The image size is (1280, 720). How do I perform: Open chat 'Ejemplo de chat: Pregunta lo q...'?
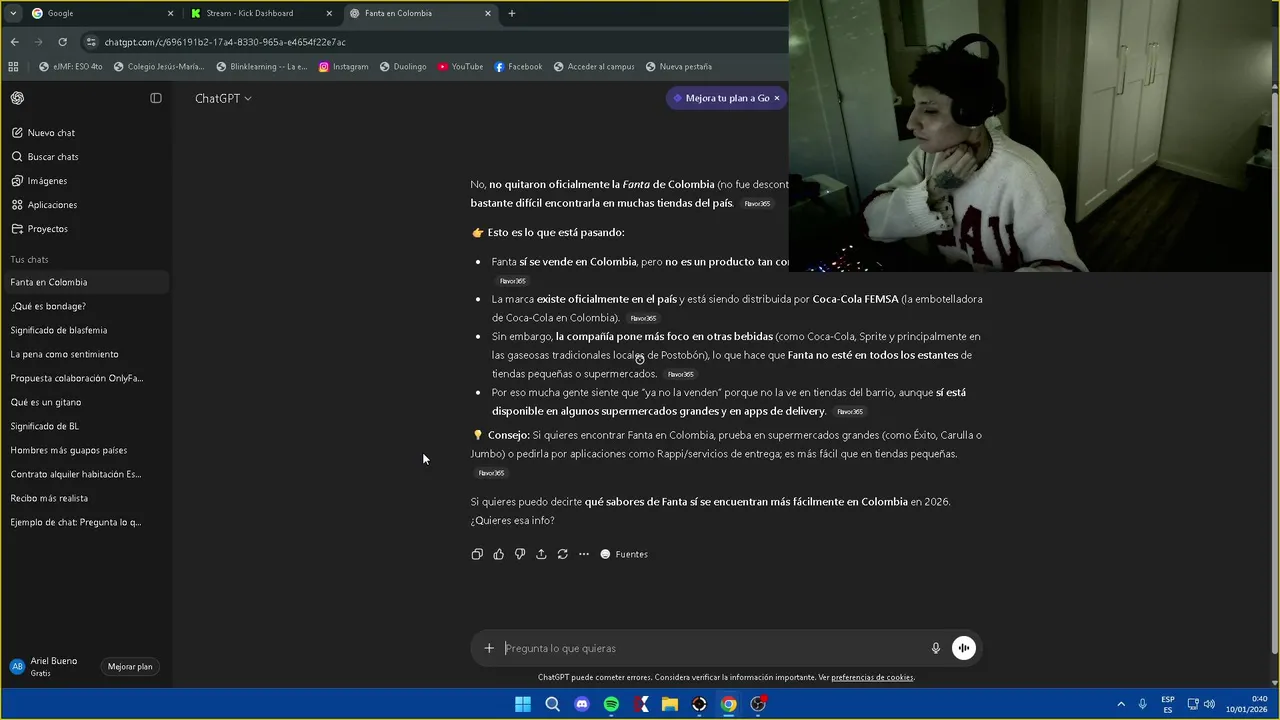85,522
